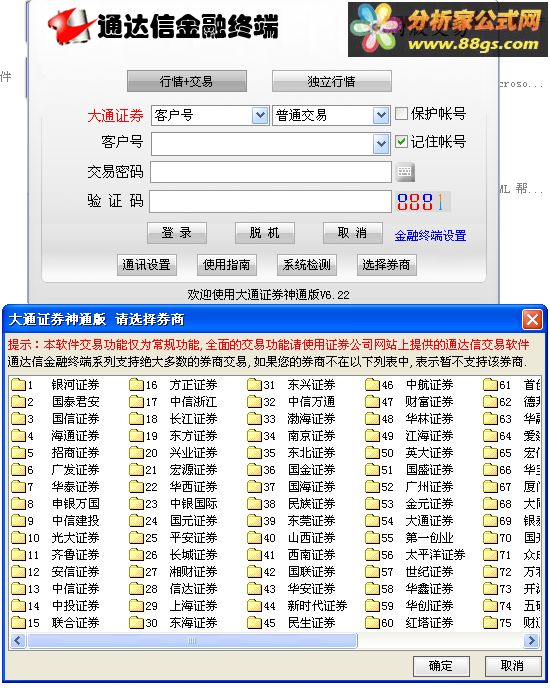Viewport: 550px width, 688px height.
Task: Select 广州证券 in the broker list
Action: pos(429,487)
